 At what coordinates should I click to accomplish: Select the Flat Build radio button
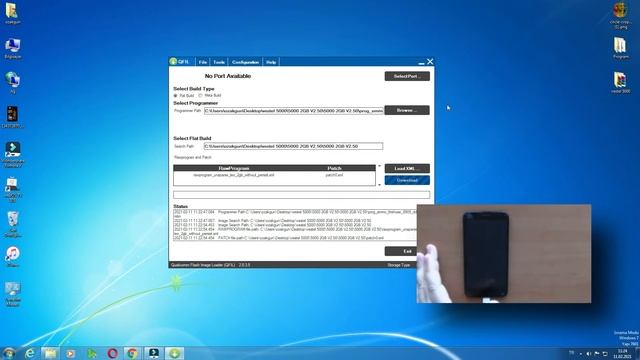(176, 96)
